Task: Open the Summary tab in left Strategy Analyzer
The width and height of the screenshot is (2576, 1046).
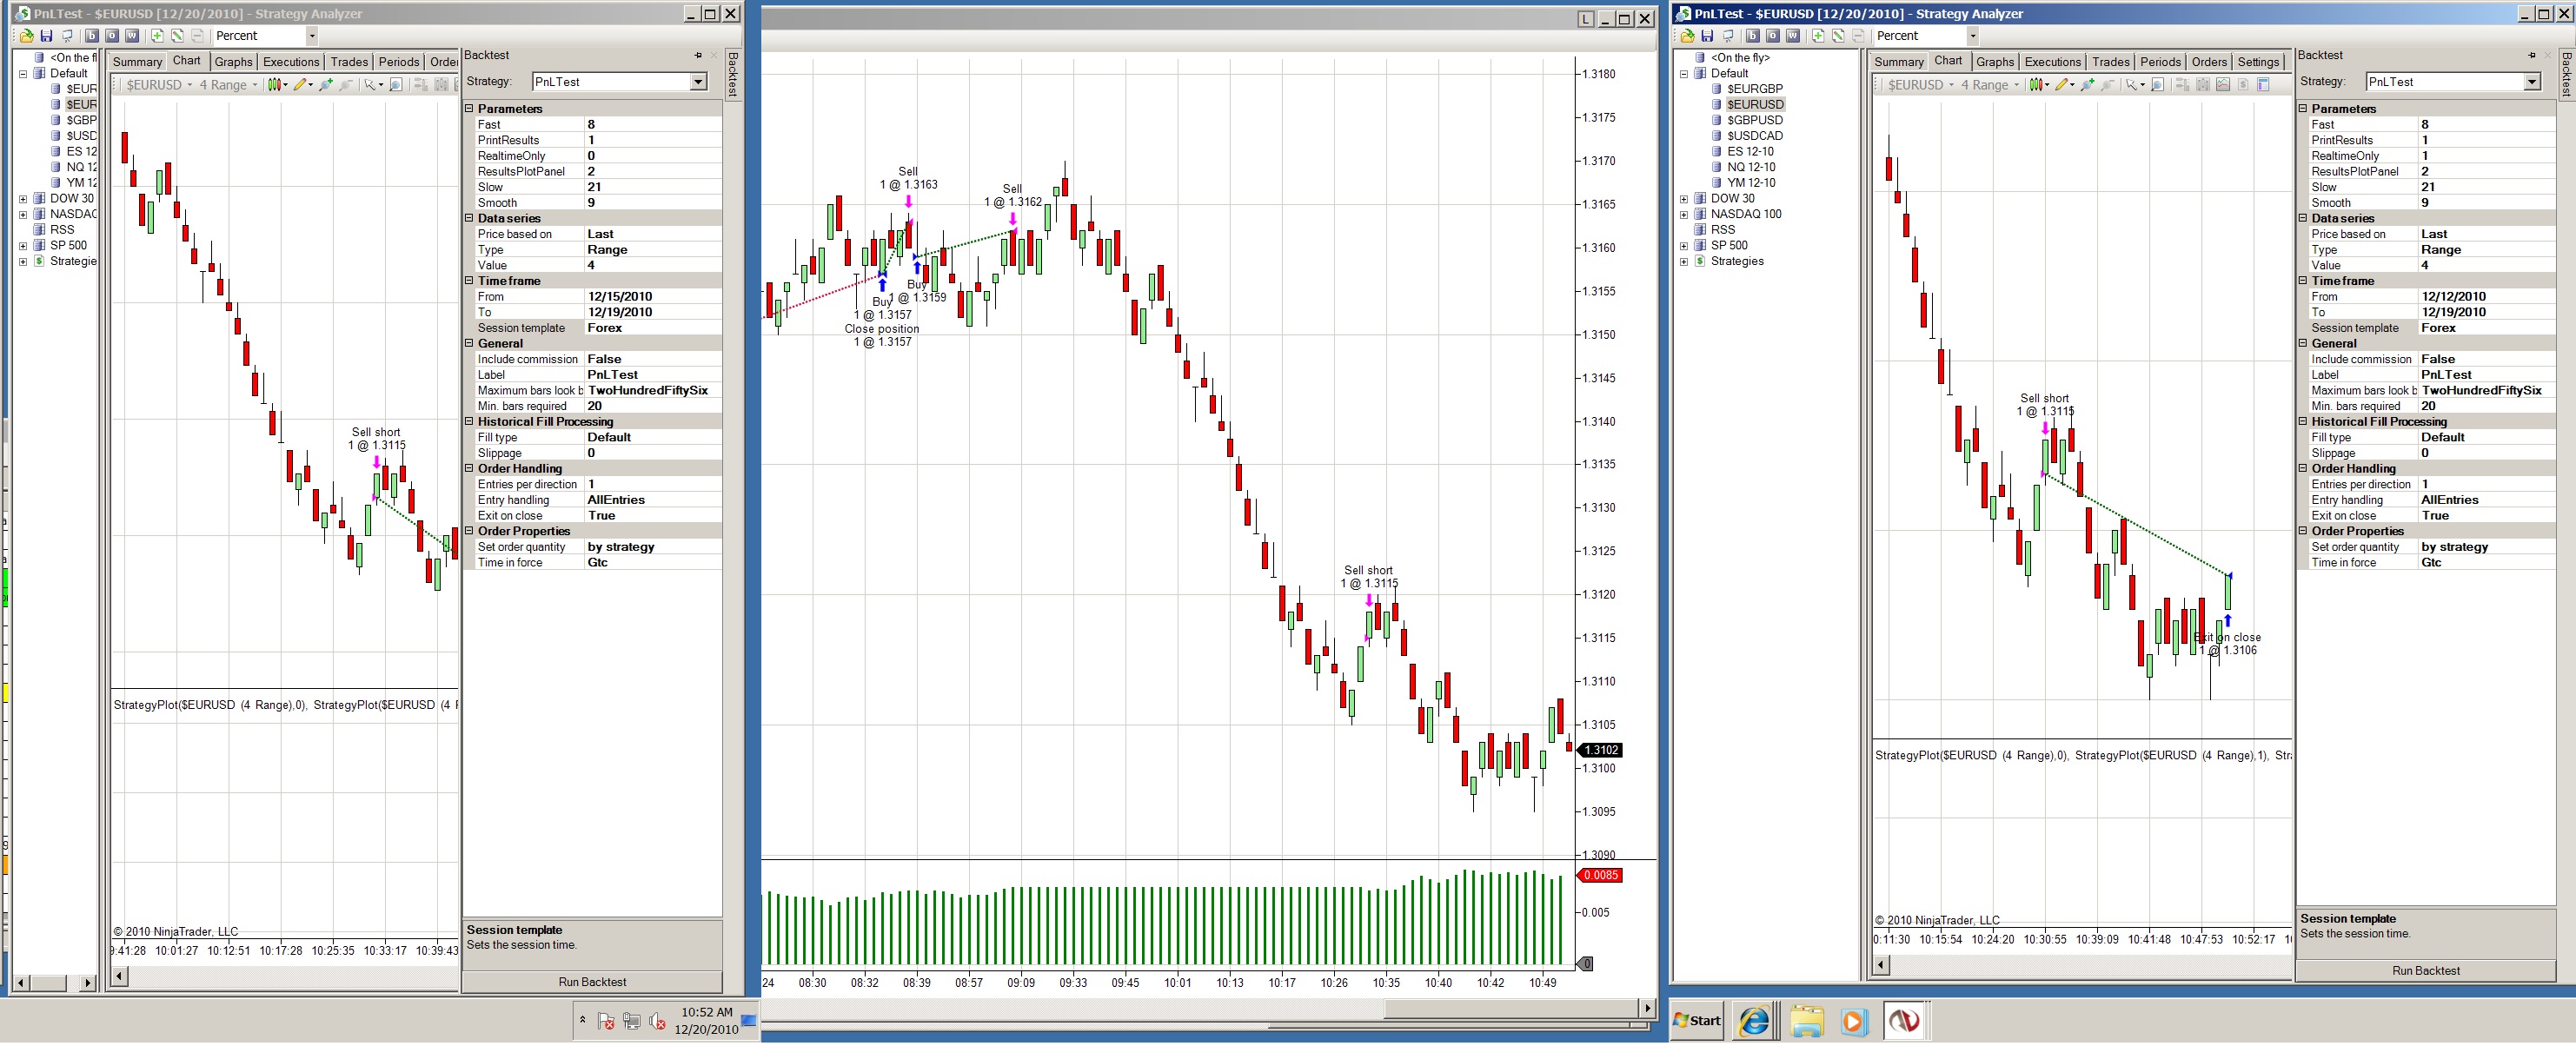Action: click(137, 62)
